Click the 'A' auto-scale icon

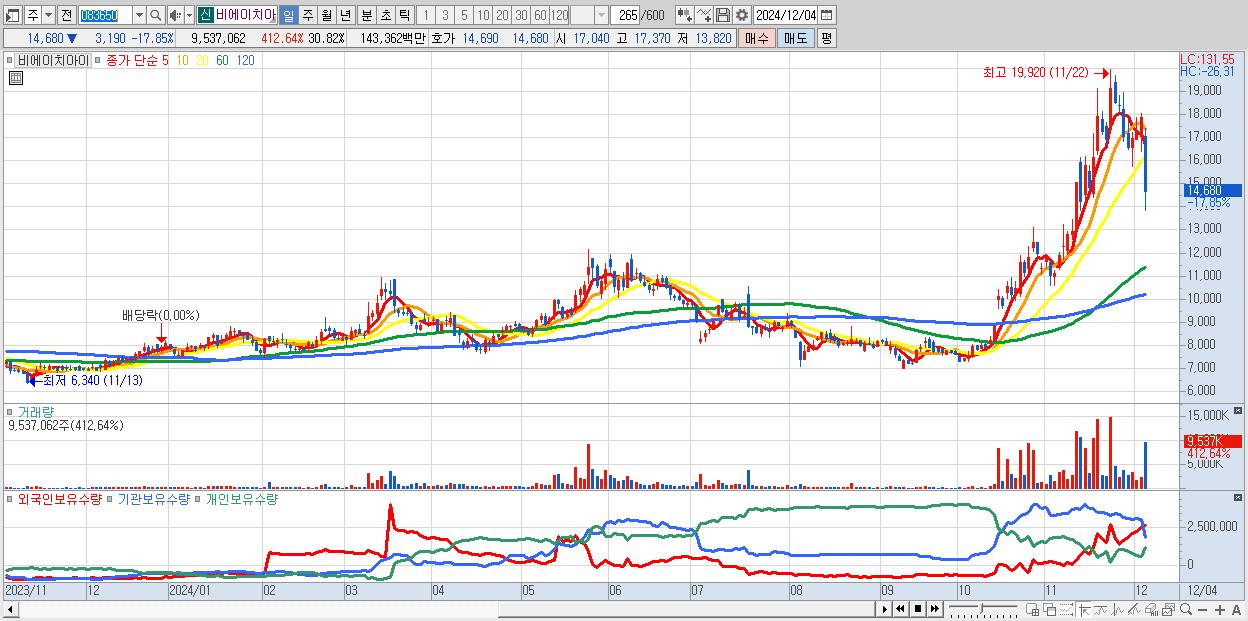(1236, 610)
